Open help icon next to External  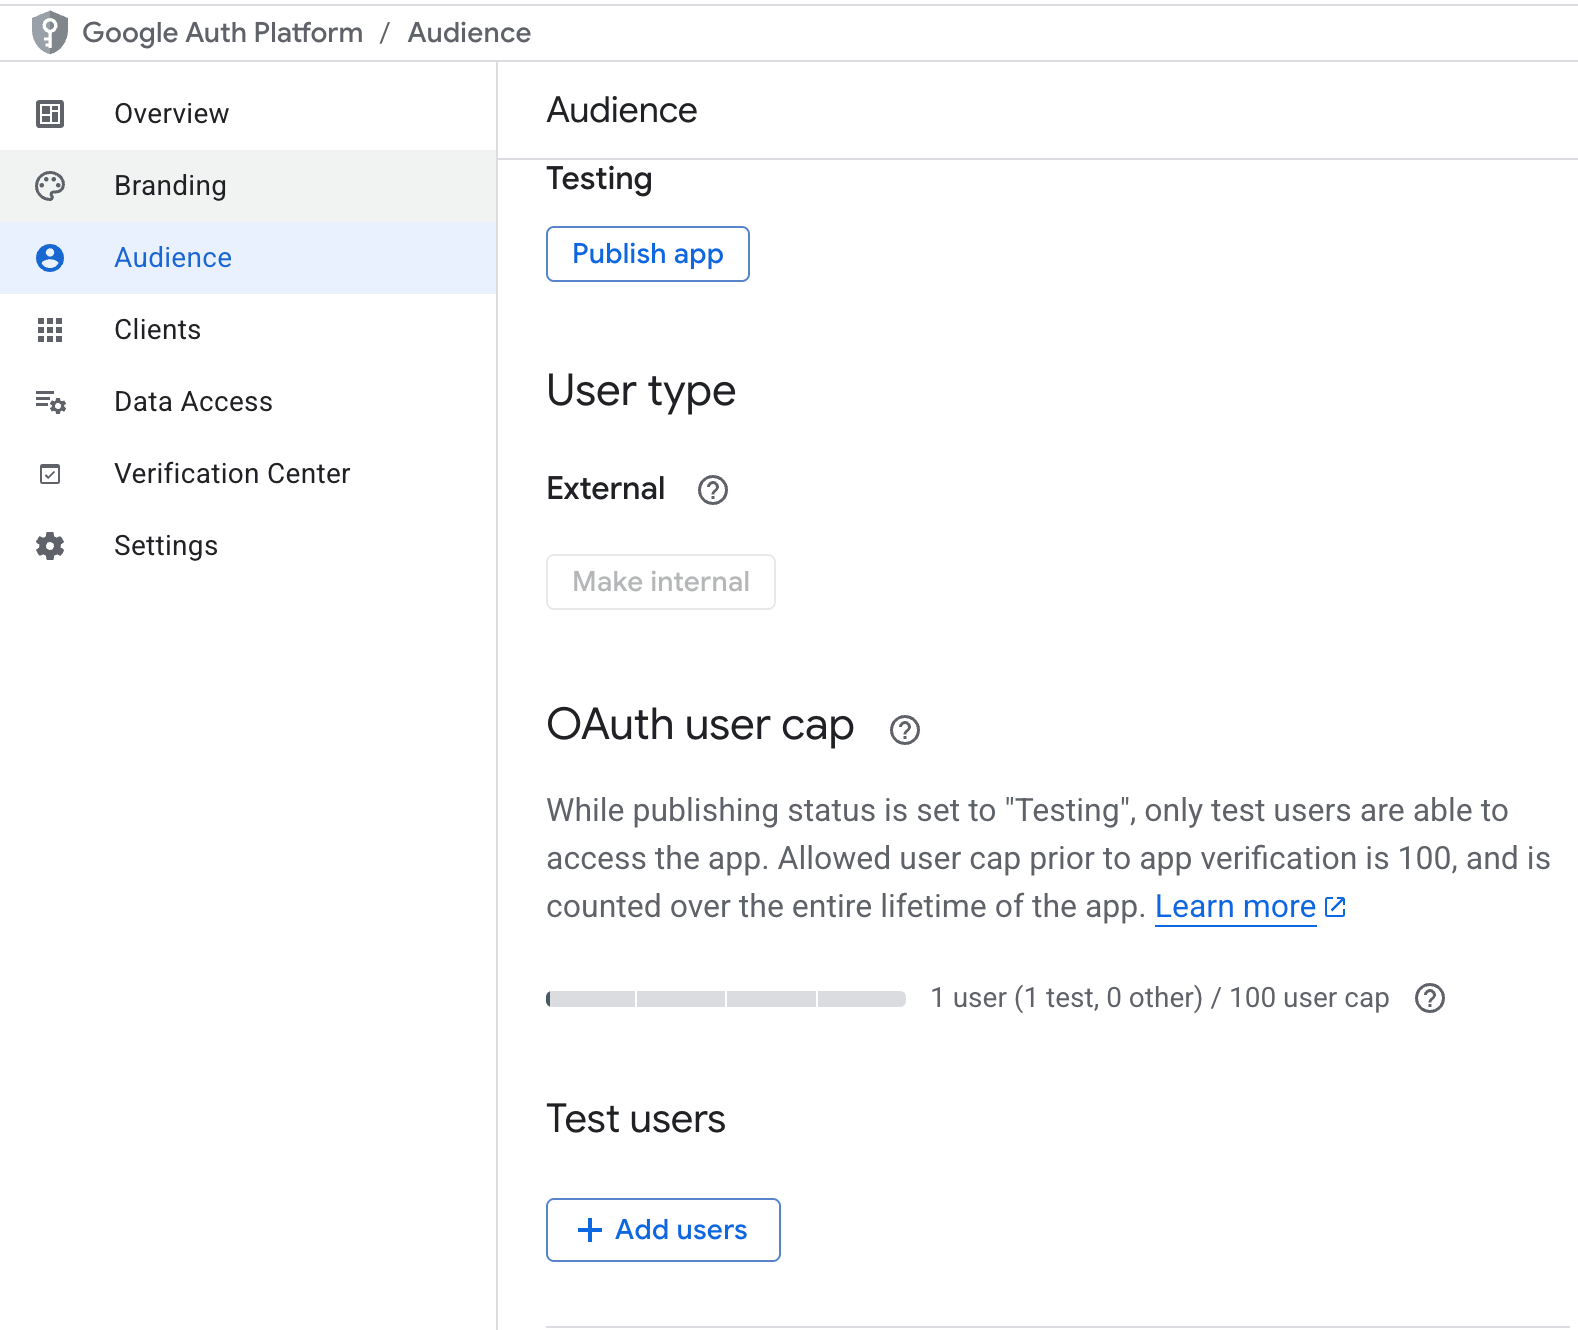coord(713,490)
